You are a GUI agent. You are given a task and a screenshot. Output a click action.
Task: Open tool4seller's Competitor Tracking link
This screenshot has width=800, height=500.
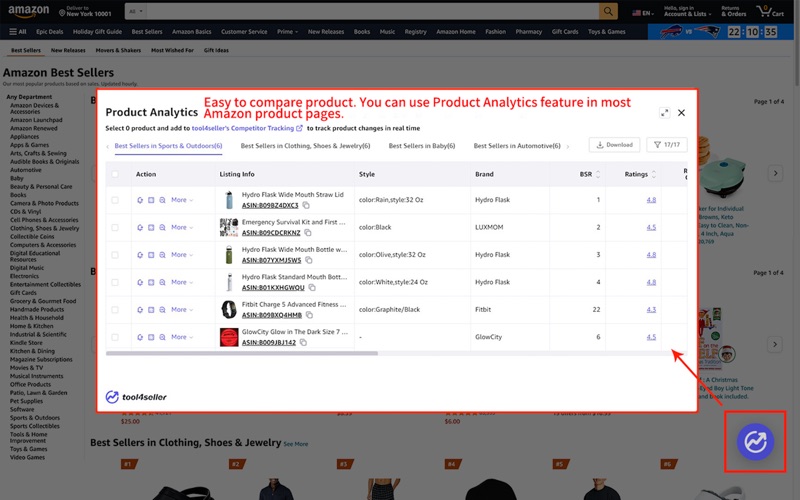click(247, 129)
